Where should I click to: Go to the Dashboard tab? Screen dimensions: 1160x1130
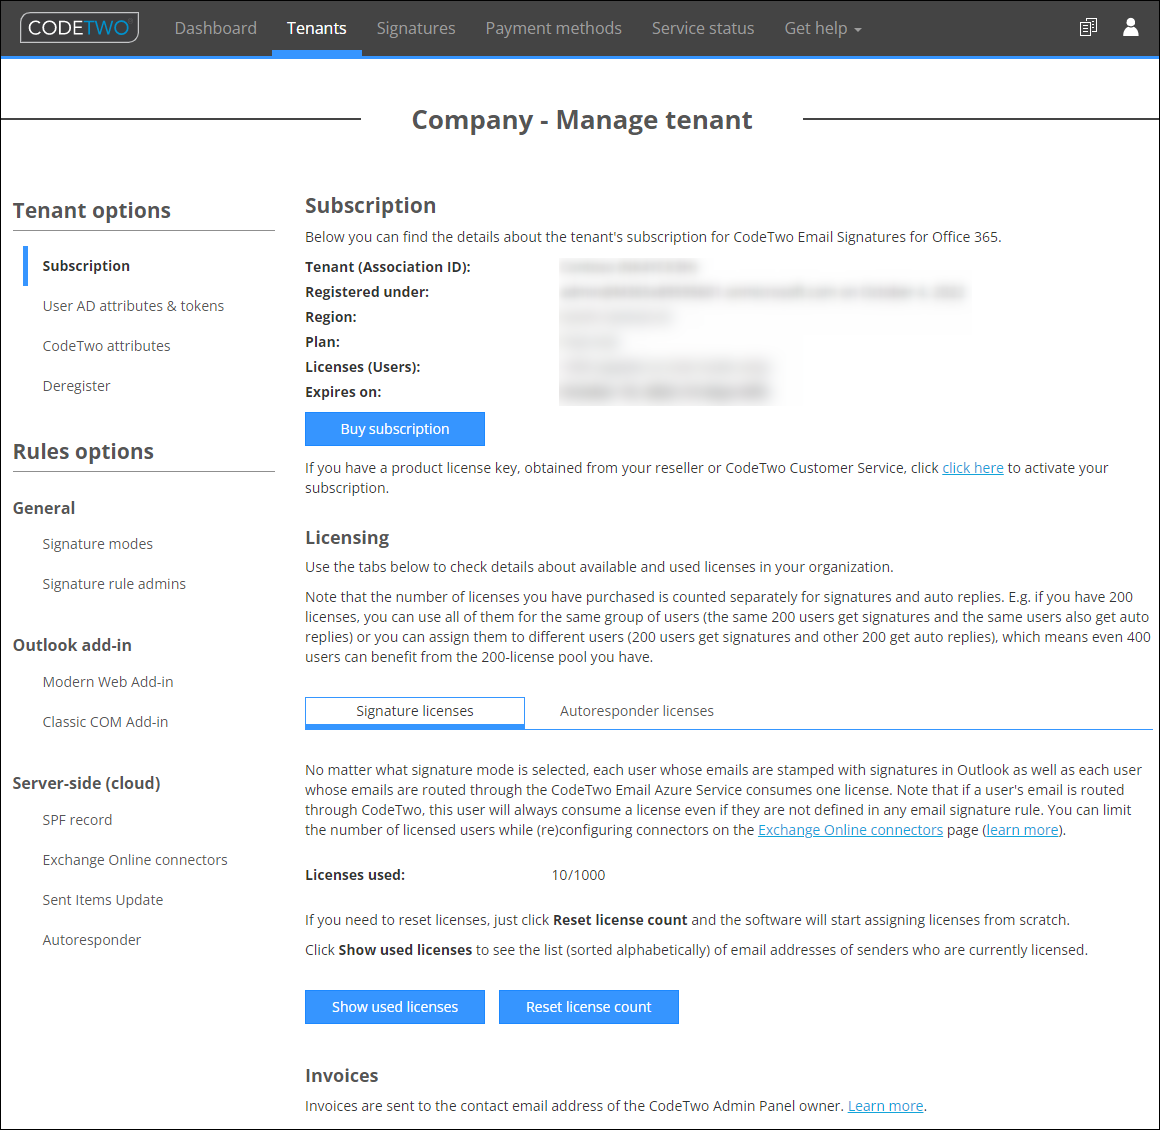pyautogui.click(x=215, y=28)
